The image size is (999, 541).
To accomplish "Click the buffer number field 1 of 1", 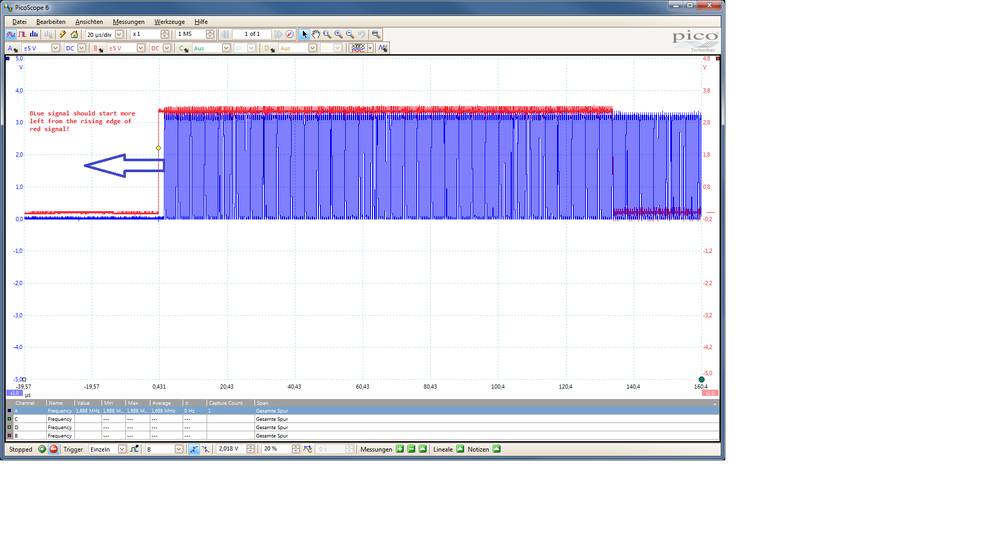I will 252,34.
